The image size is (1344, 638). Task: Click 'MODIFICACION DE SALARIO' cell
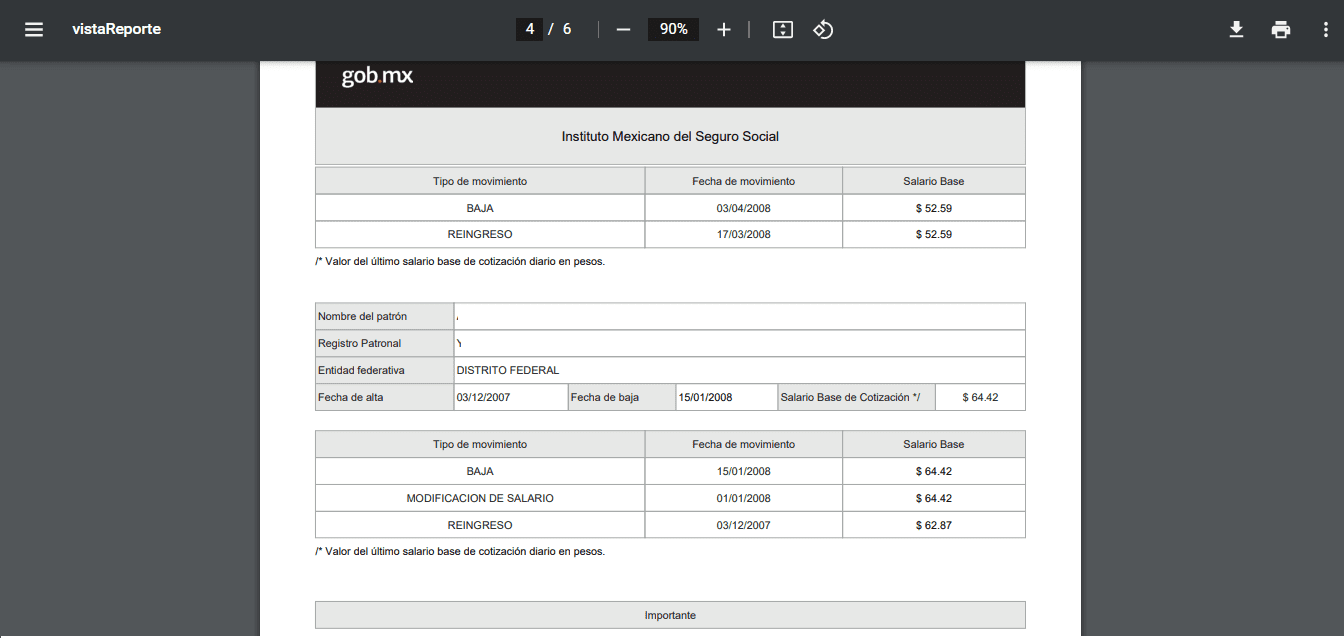tap(480, 498)
